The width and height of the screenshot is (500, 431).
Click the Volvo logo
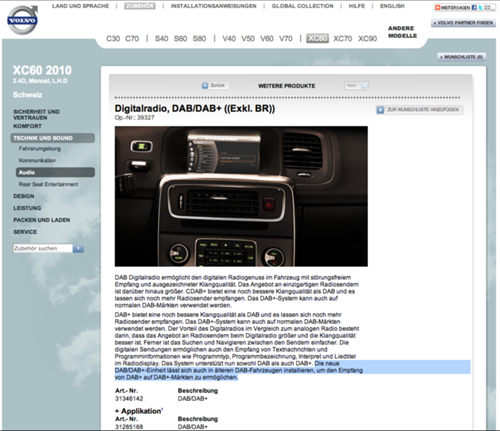tap(23, 20)
